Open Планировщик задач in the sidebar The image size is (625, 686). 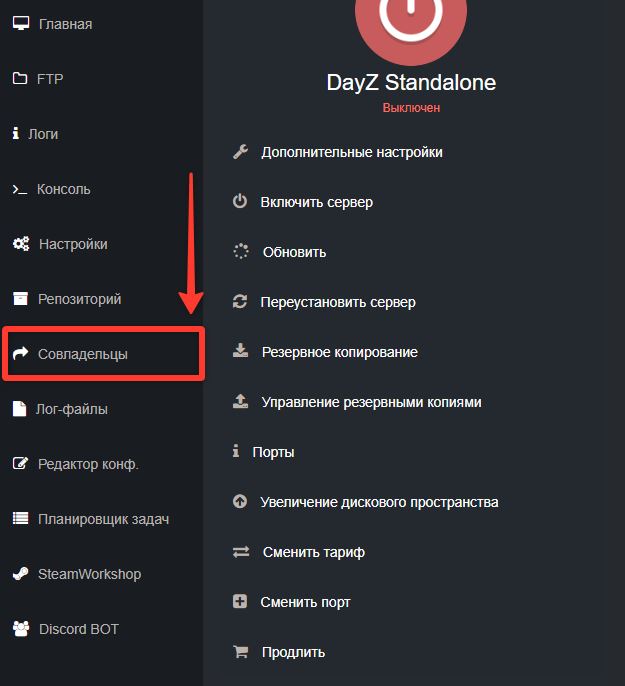(x=103, y=519)
